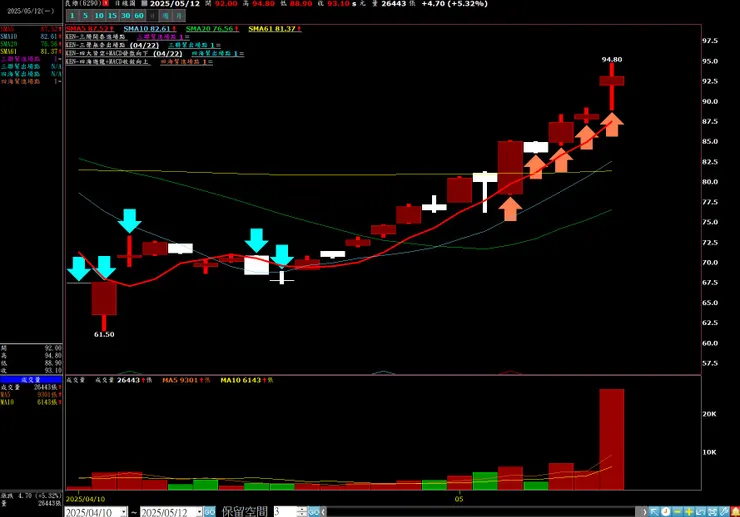740x517 pixels.
Task: Switch chart to daily (日) timeframe
Action: point(152,16)
